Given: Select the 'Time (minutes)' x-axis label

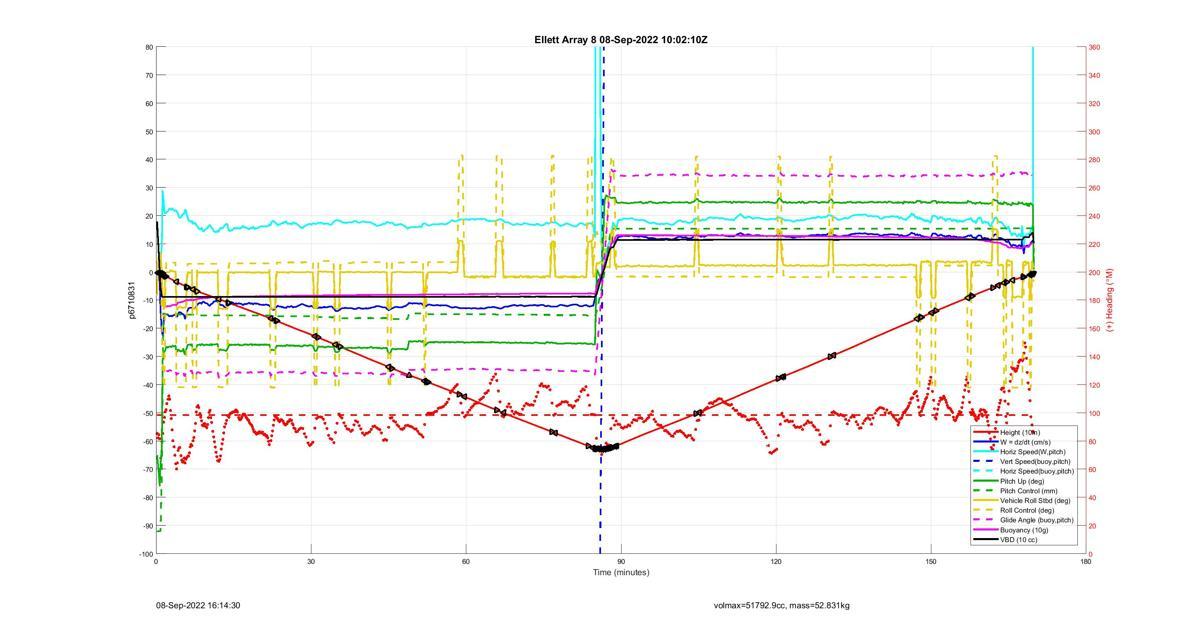Looking at the screenshot, I should coord(621,572).
